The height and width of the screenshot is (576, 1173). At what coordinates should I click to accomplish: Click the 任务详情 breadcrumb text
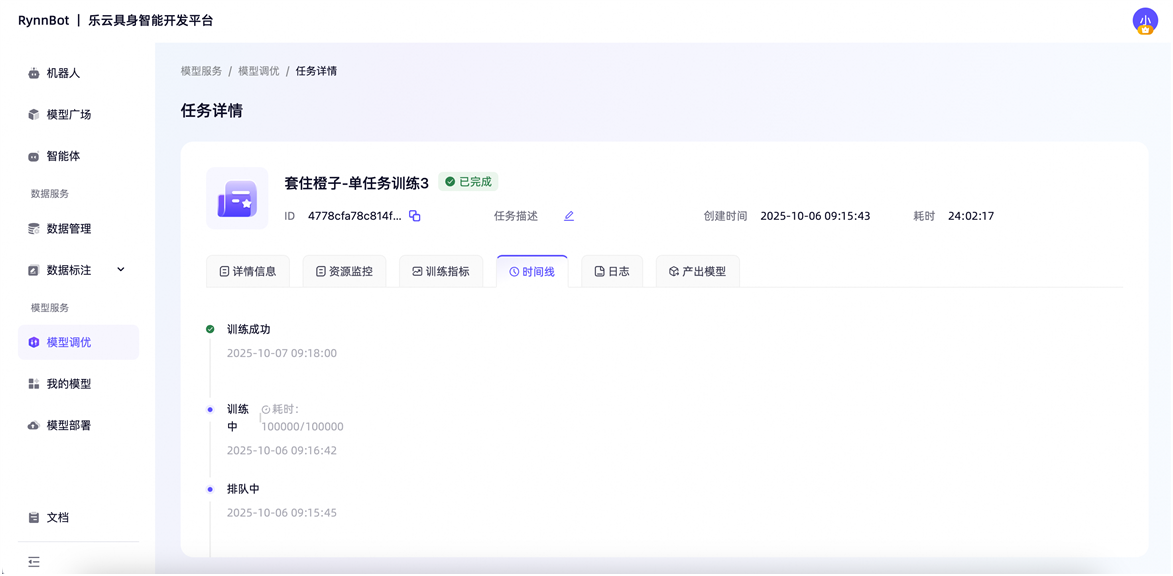click(x=316, y=71)
